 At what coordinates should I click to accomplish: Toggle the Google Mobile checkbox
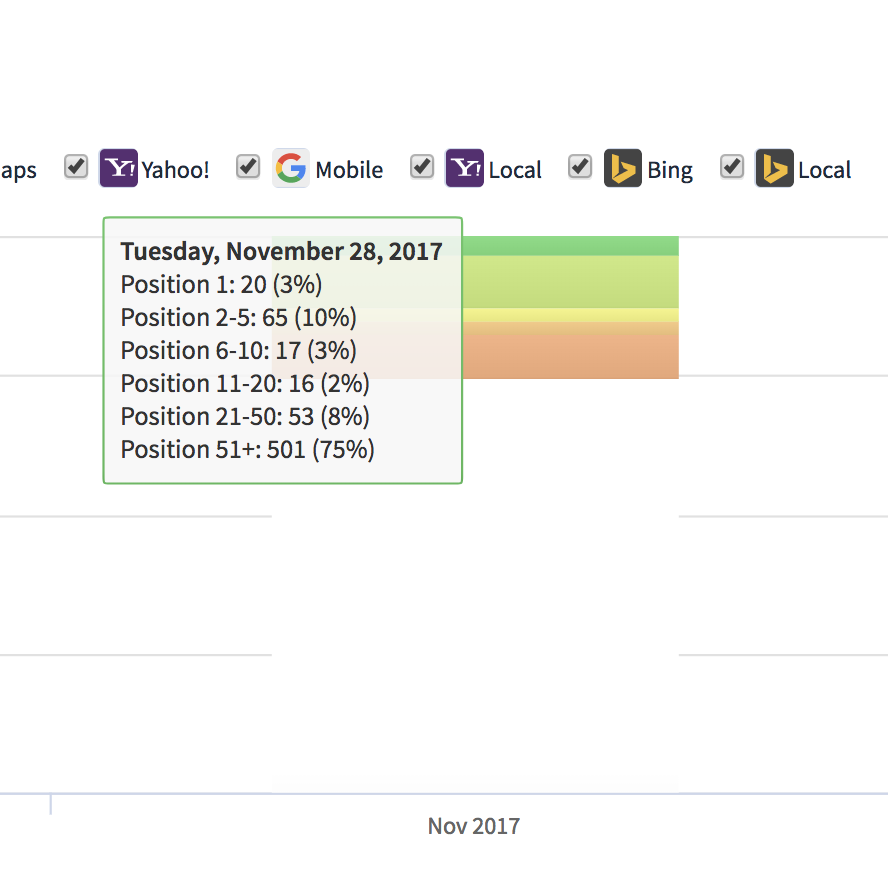point(248,167)
